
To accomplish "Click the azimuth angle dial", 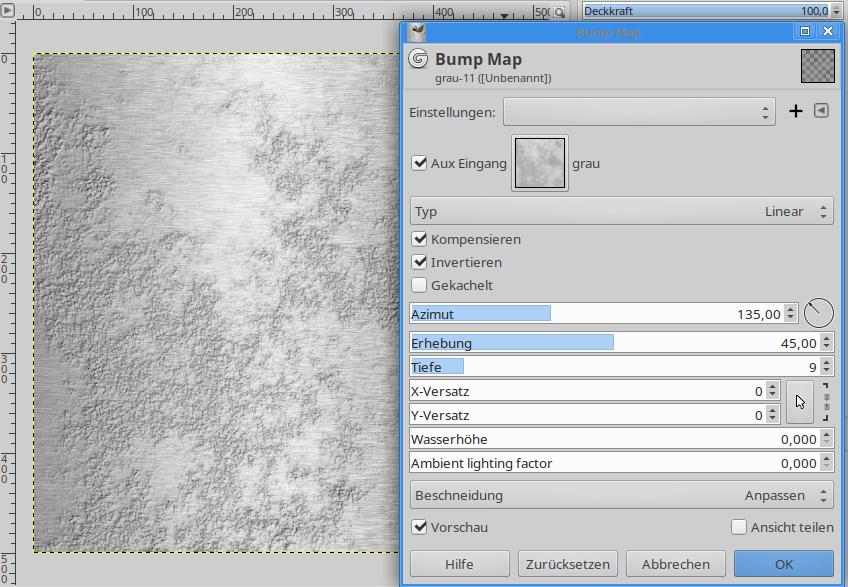I will click(818, 313).
